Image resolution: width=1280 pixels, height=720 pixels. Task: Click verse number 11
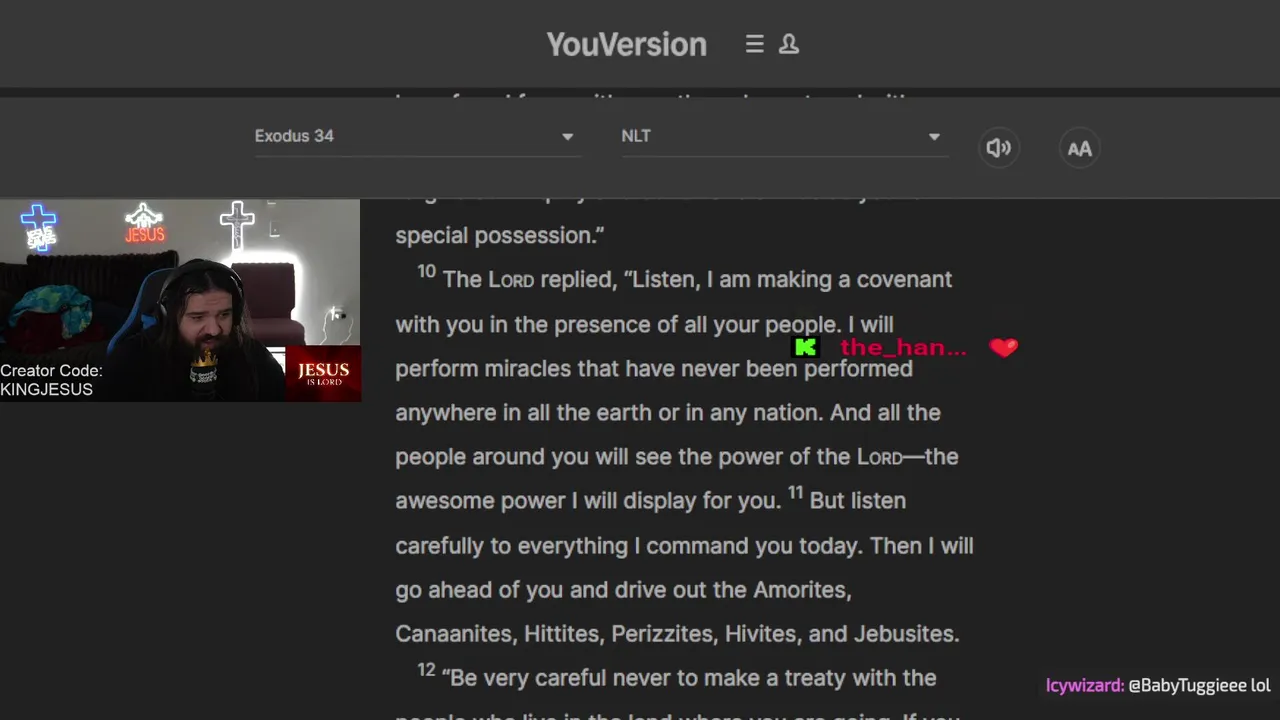[795, 492]
